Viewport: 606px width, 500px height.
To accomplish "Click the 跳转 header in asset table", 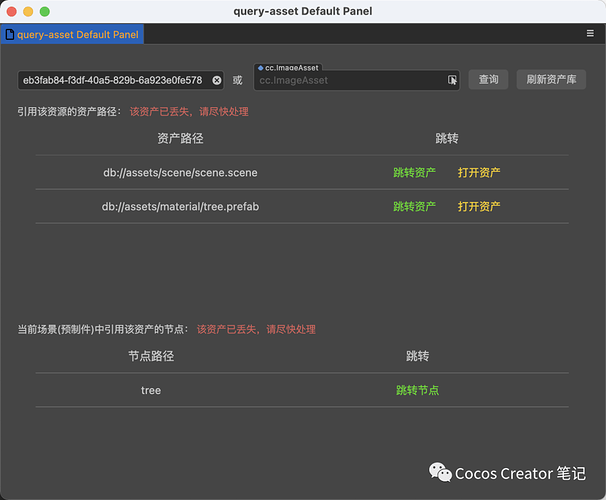I will click(x=447, y=138).
